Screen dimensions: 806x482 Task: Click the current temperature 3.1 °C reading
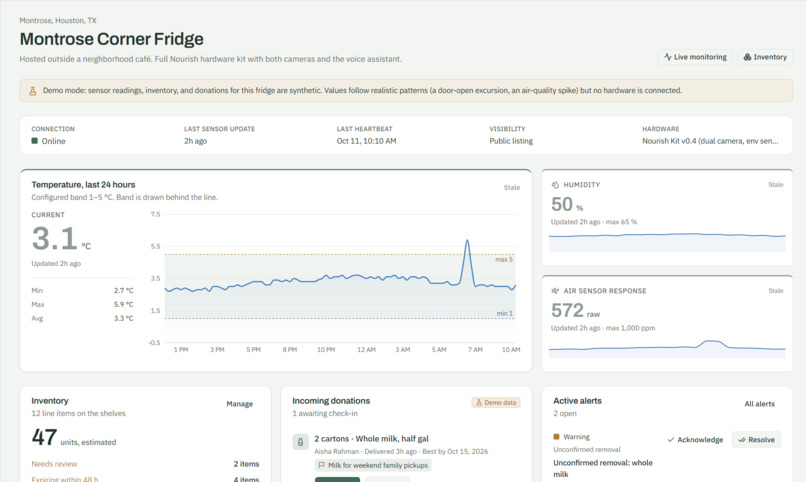pos(61,239)
